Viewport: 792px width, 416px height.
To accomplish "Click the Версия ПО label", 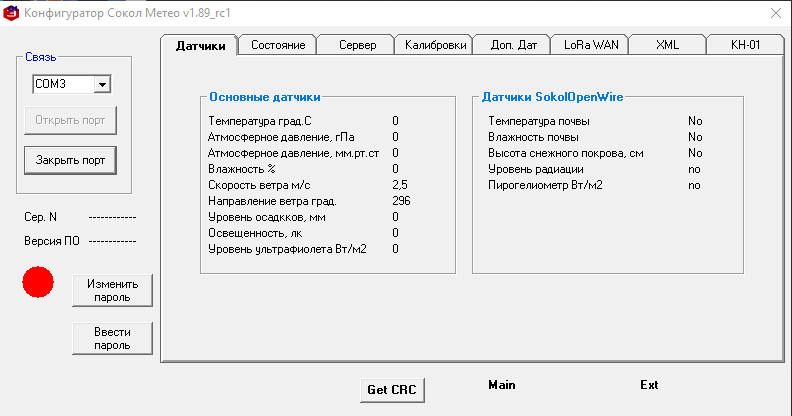I will click(52, 241).
